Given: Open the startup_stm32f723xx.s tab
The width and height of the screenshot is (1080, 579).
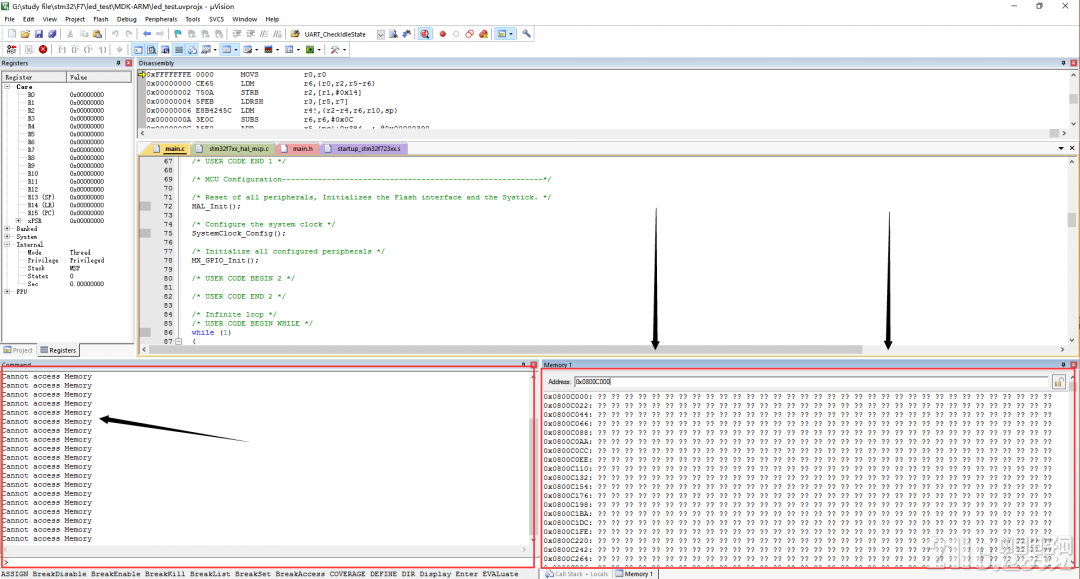Looking at the screenshot, I should pos(363,149).
